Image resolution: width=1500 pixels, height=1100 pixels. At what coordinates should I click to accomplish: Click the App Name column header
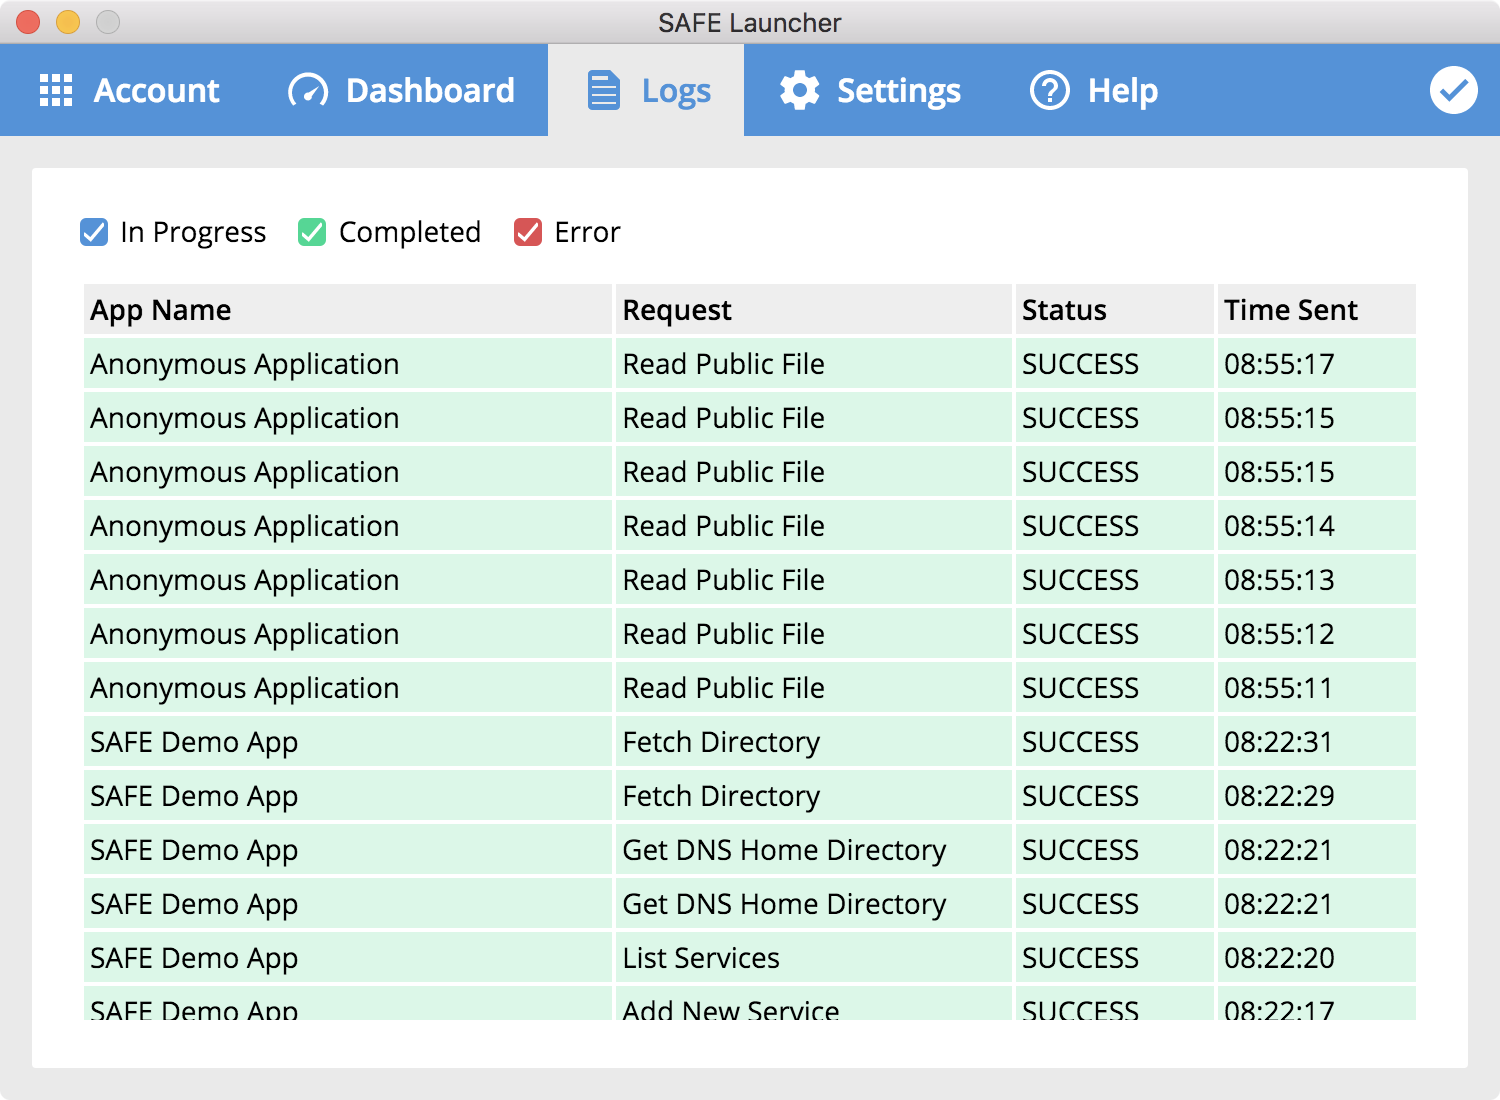348,310
